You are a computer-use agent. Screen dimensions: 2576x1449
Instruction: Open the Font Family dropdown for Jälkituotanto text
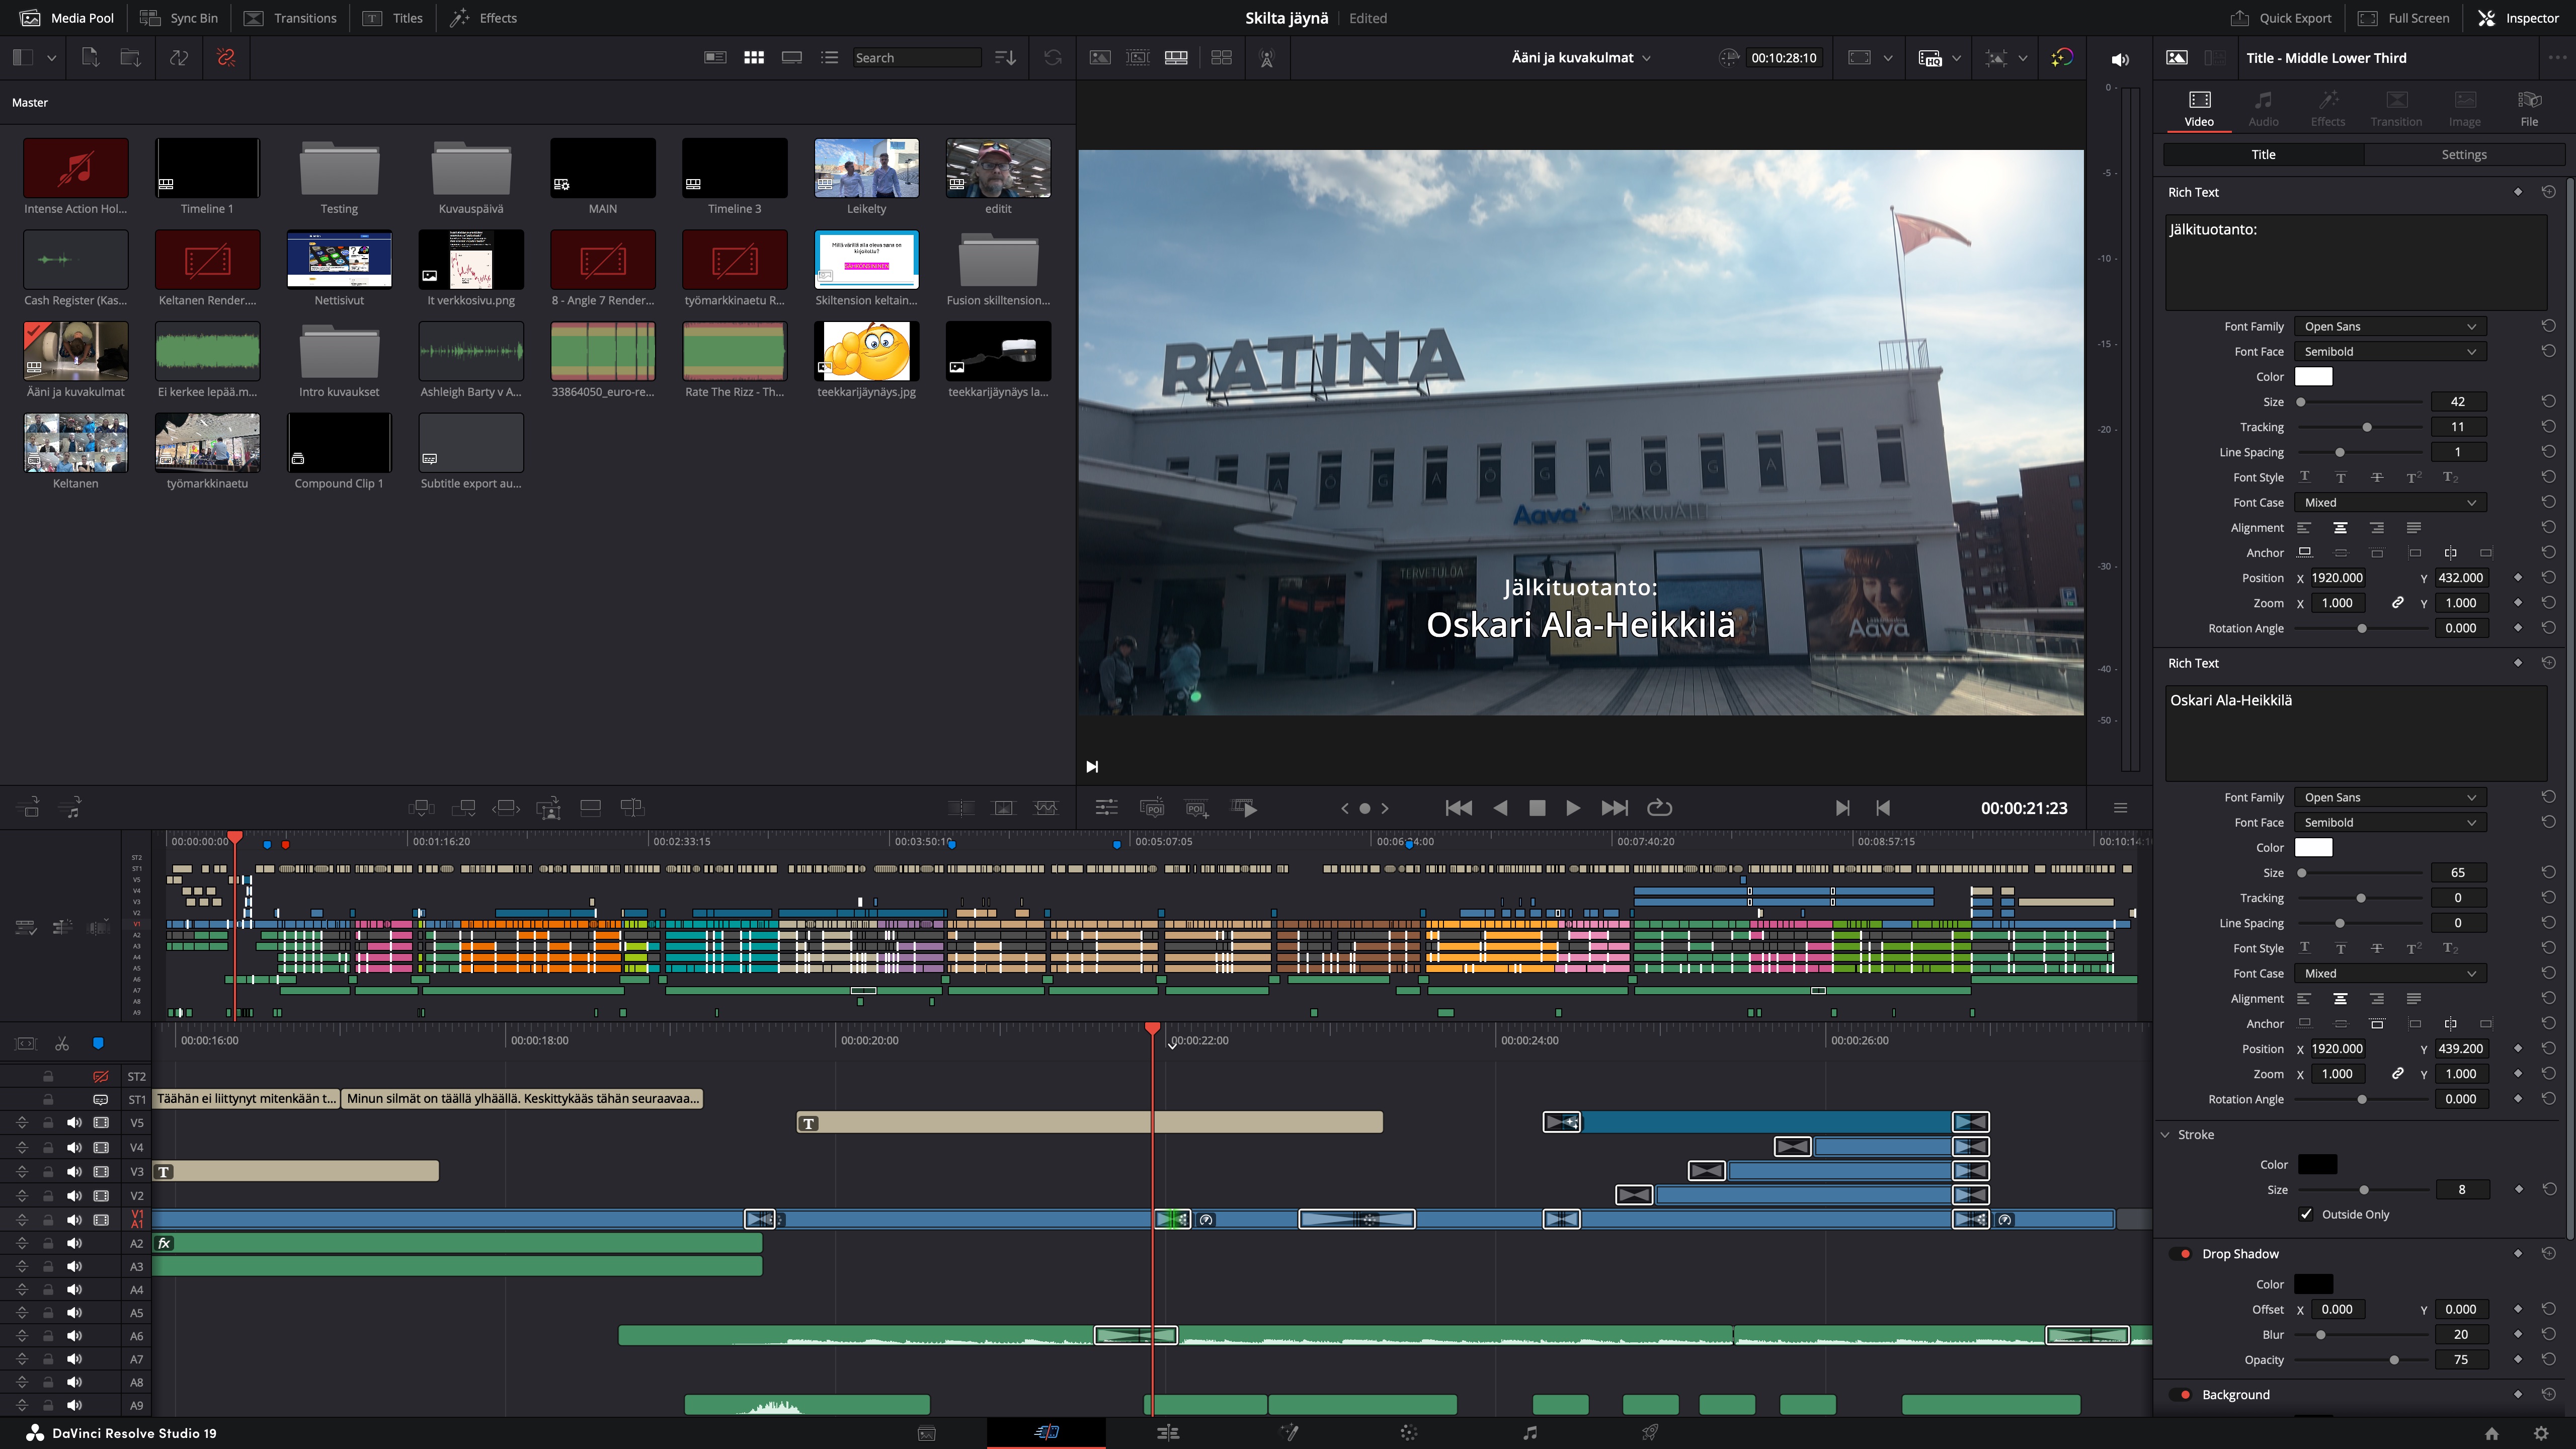coord(2390,327)
